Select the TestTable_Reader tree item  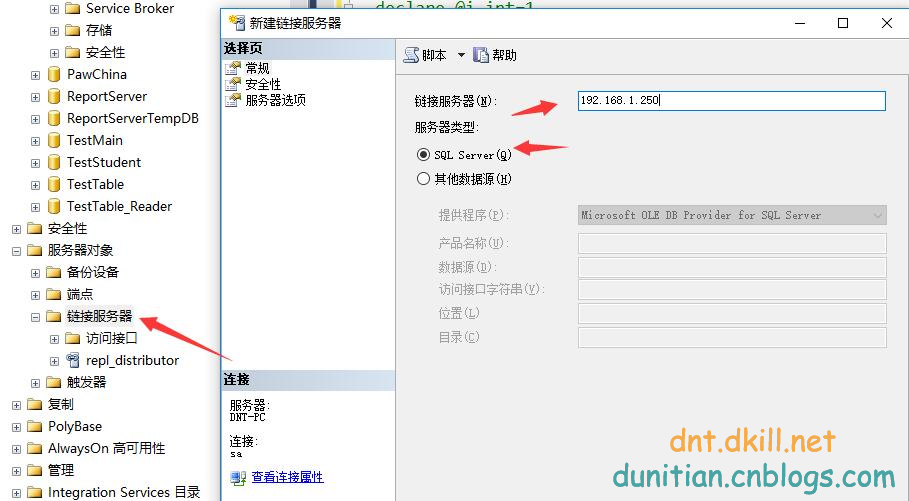pyautogui.click(x=119, y=206)
